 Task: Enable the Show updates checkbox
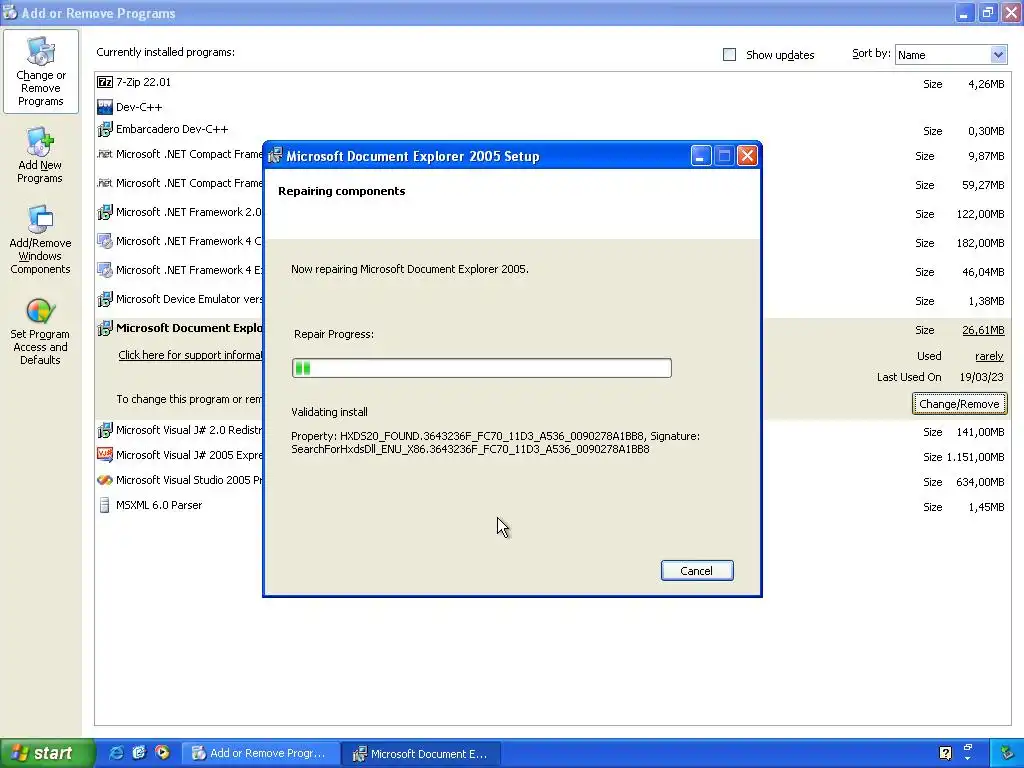click(729, 55)
